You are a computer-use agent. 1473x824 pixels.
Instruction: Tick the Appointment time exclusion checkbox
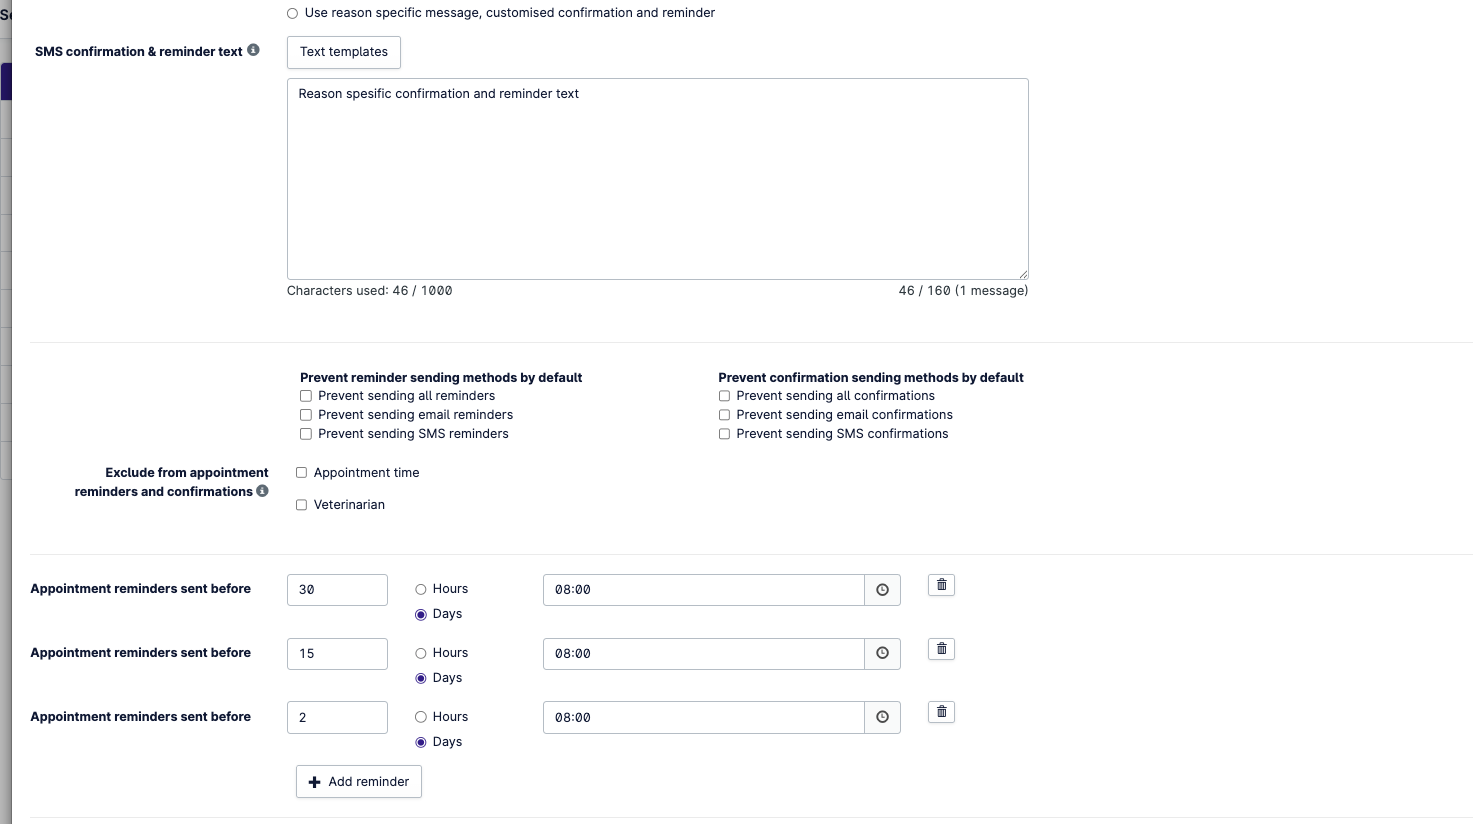point(301,473)
